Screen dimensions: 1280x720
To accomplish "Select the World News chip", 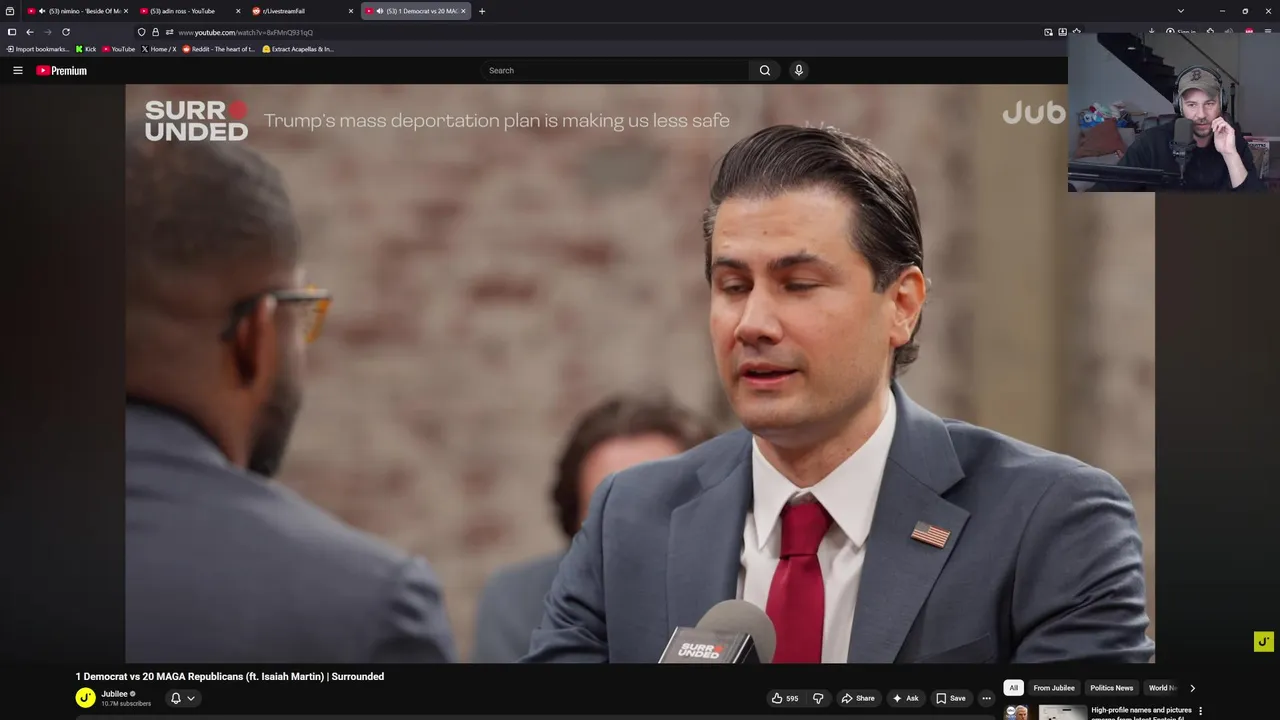I will tap(1162, 688).
